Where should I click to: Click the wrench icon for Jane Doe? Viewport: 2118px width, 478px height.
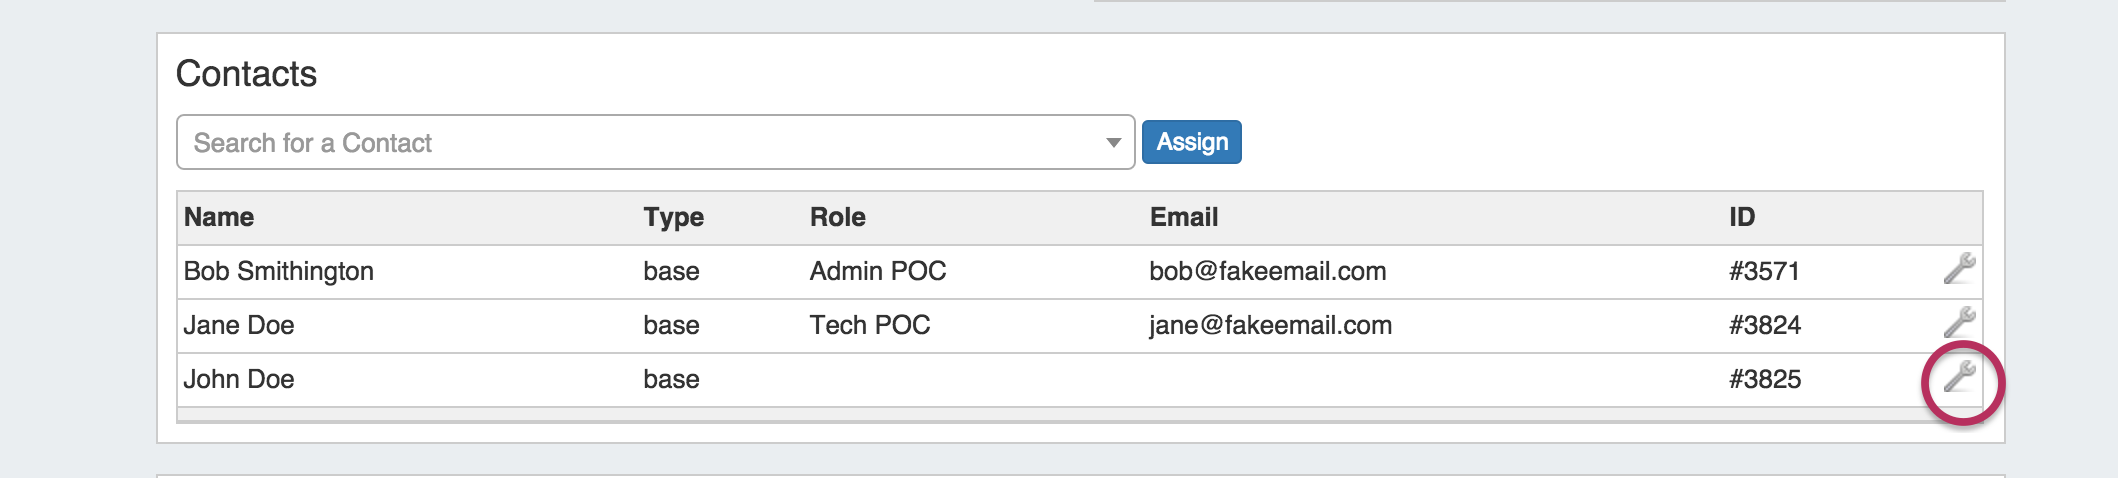point(1959,322)
